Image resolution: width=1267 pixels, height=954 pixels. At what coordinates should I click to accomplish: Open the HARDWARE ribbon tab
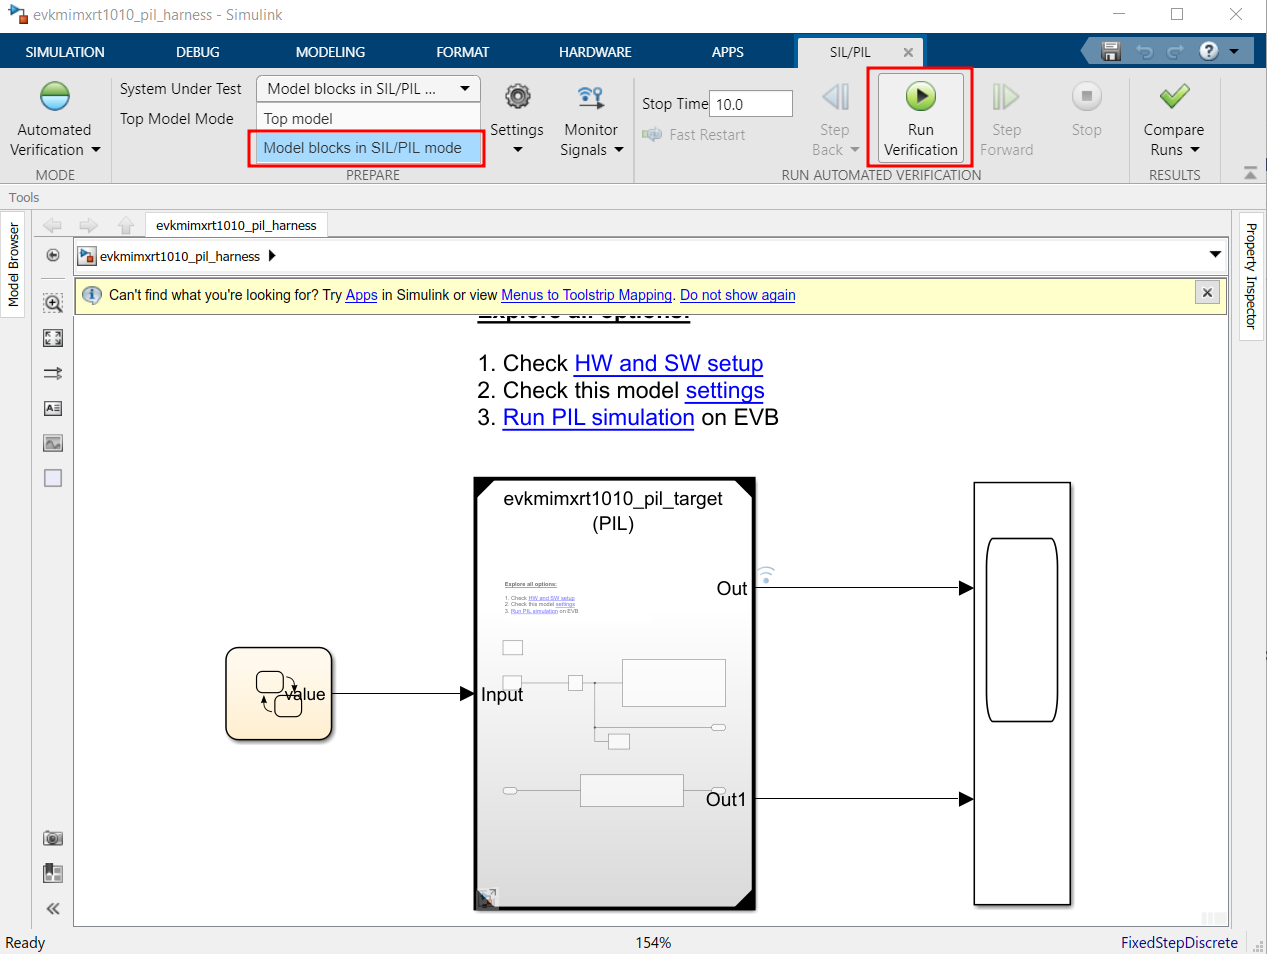[595, 52]
